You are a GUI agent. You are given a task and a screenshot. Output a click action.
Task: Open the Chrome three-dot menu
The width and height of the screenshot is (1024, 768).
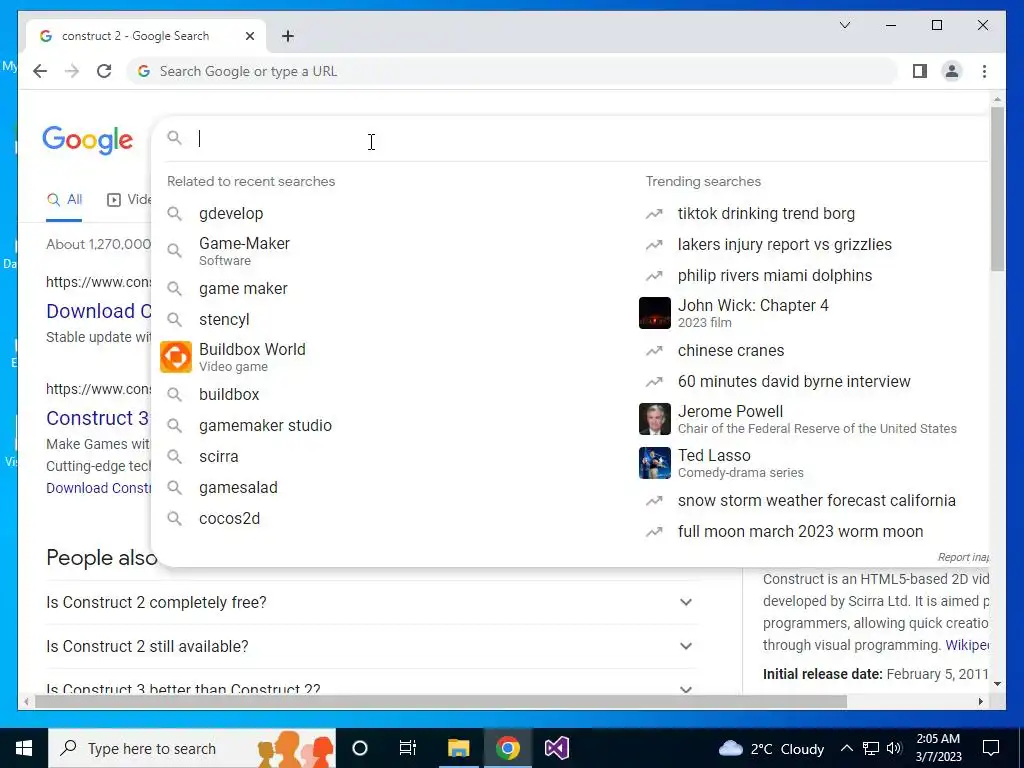(x=984, y=71)
